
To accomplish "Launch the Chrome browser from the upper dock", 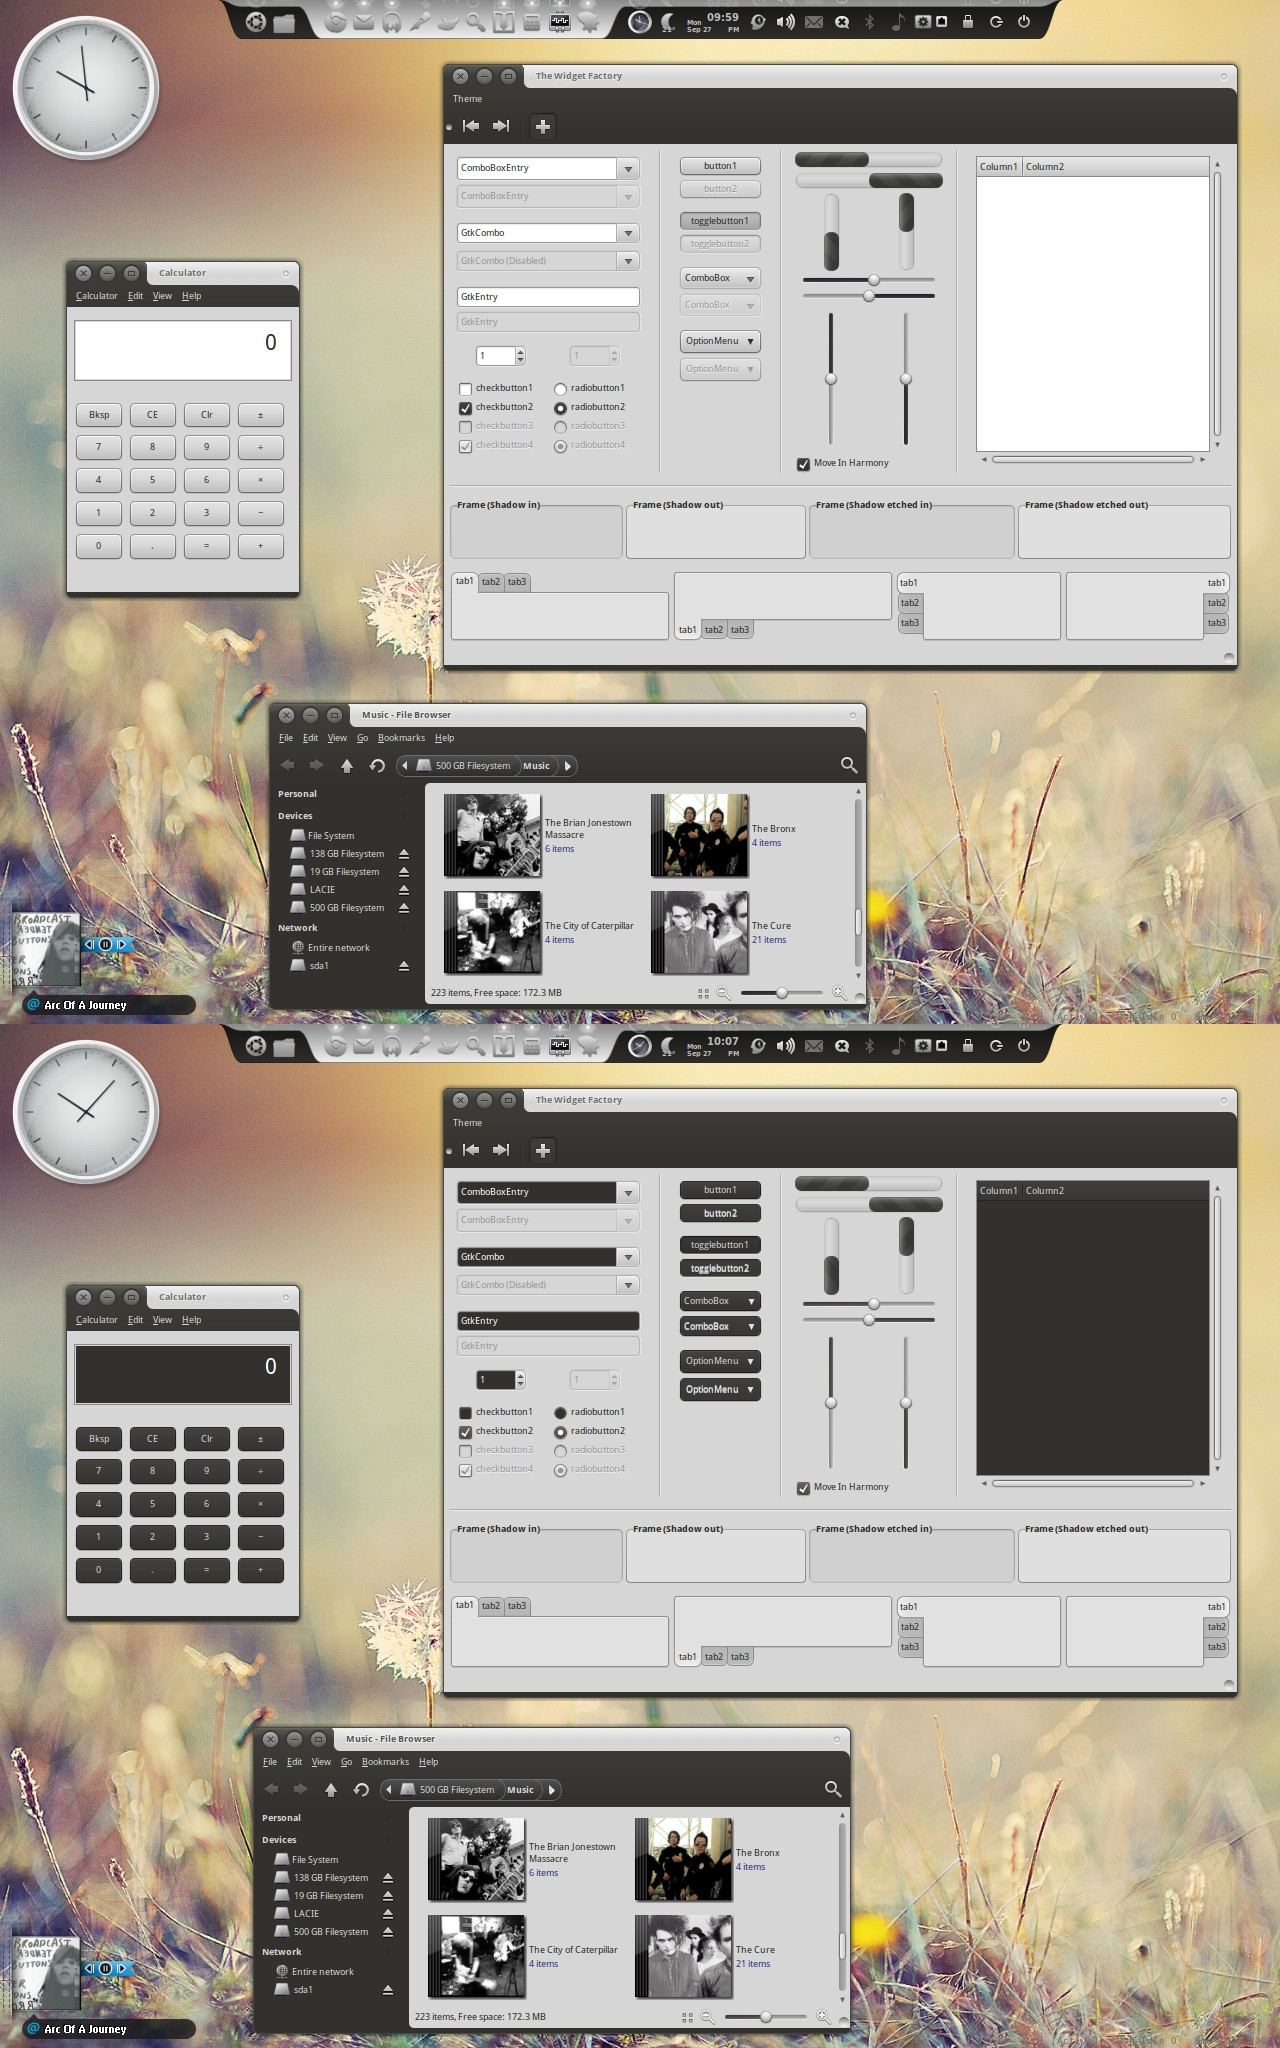I will coord(336,21).
